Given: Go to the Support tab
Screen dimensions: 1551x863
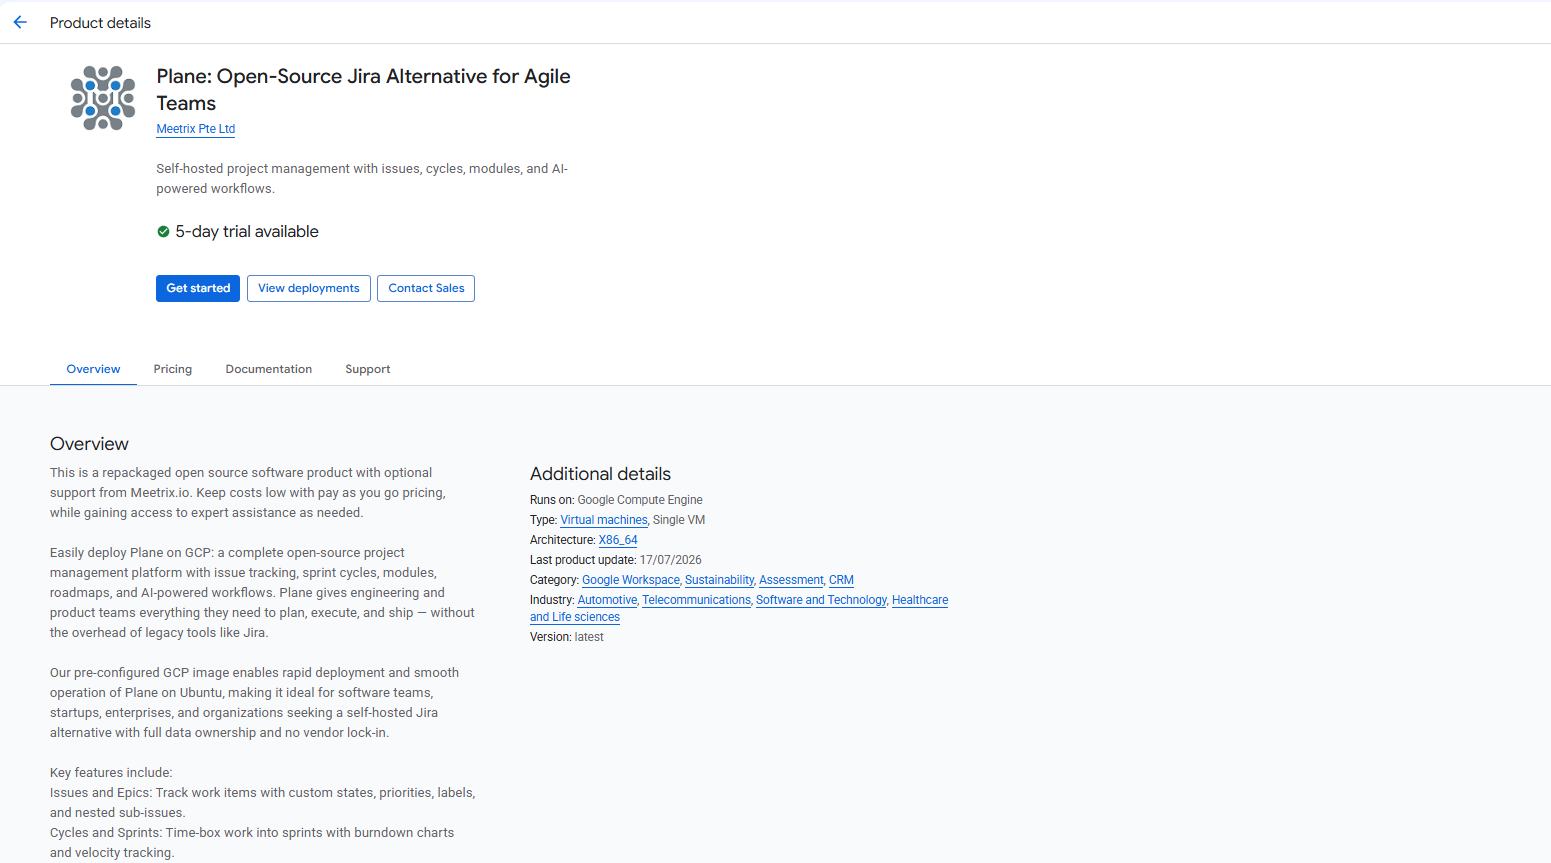Looking at the screenshot, I should pyautogui.click(x=368, y=369).
